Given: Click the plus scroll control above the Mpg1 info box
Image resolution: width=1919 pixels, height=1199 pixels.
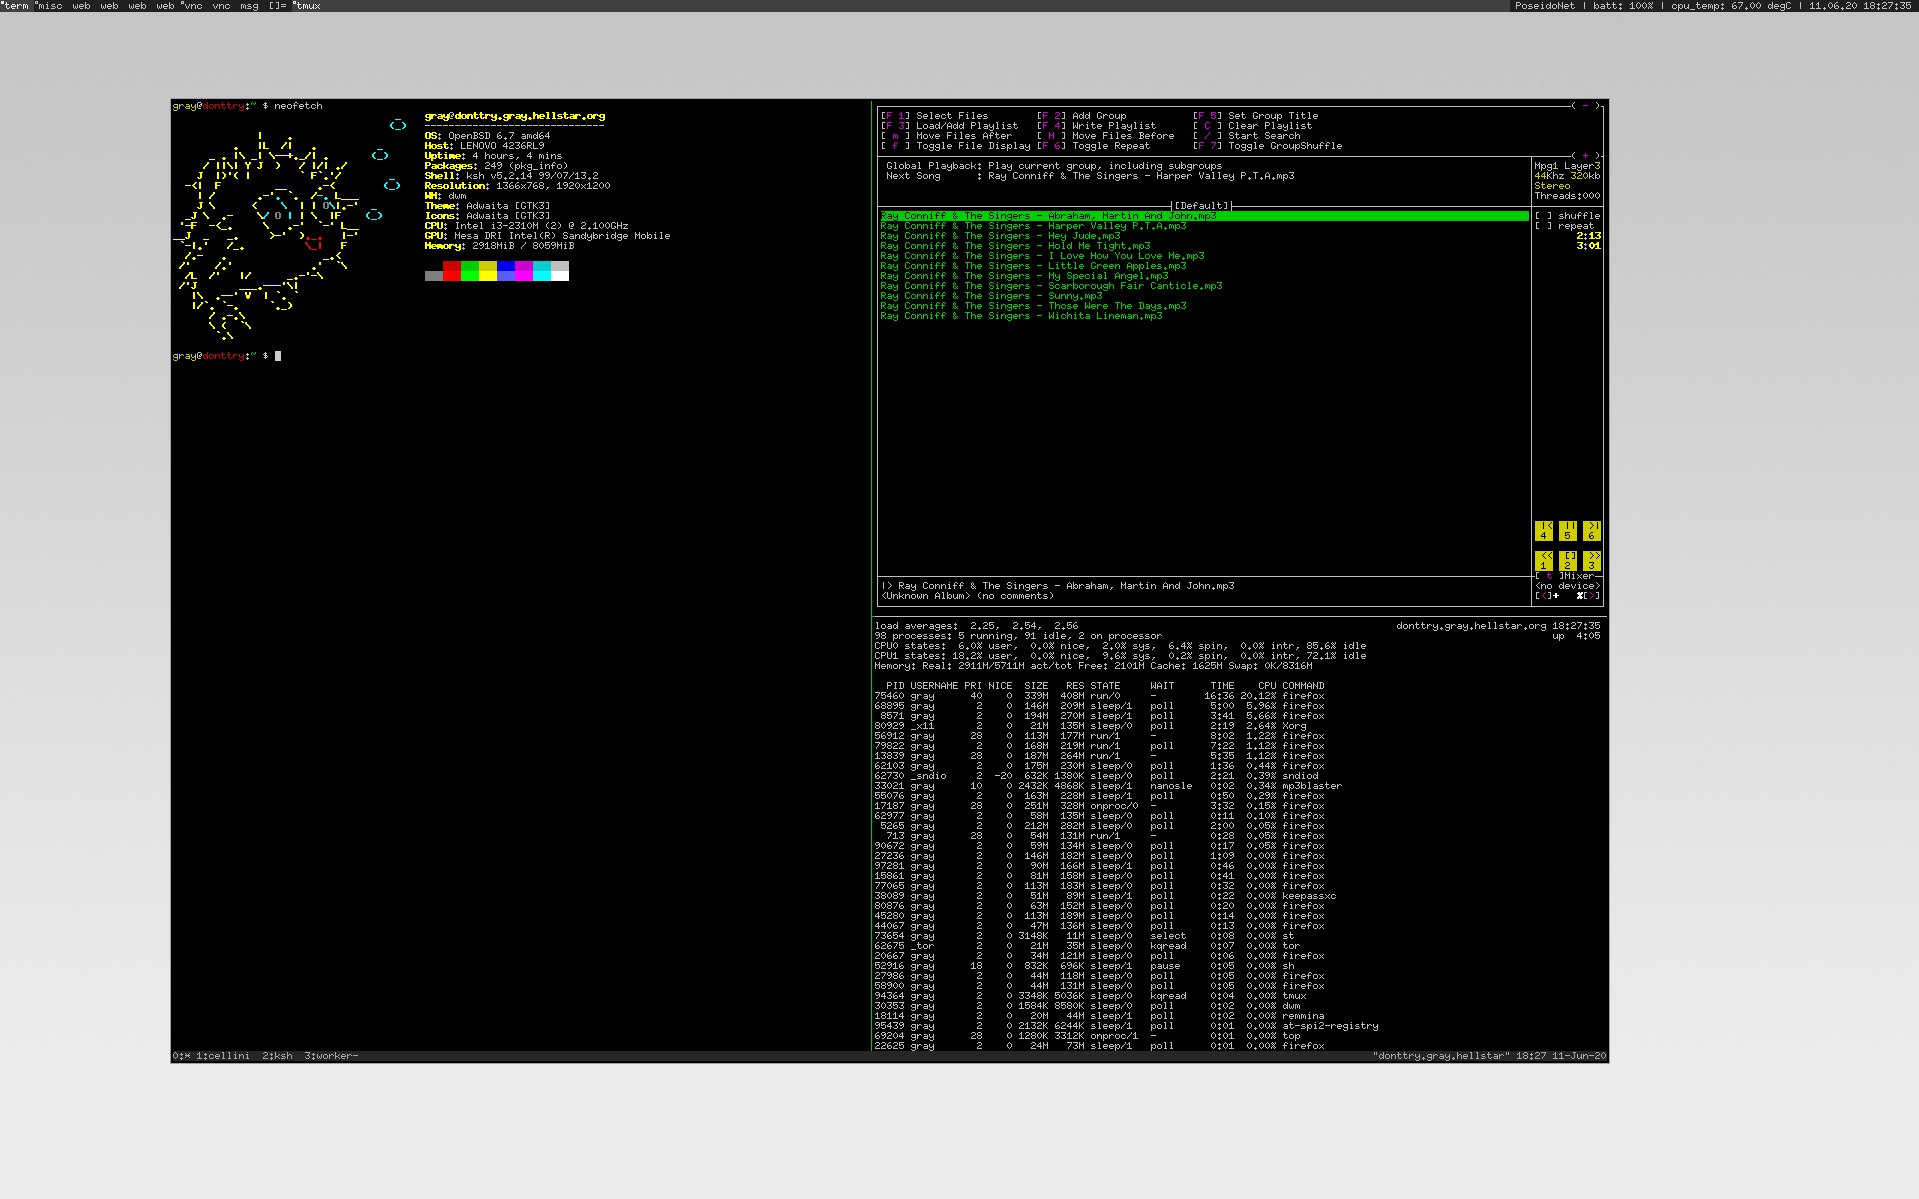Looking at the screenshot, I should [x=1585, y=155].
